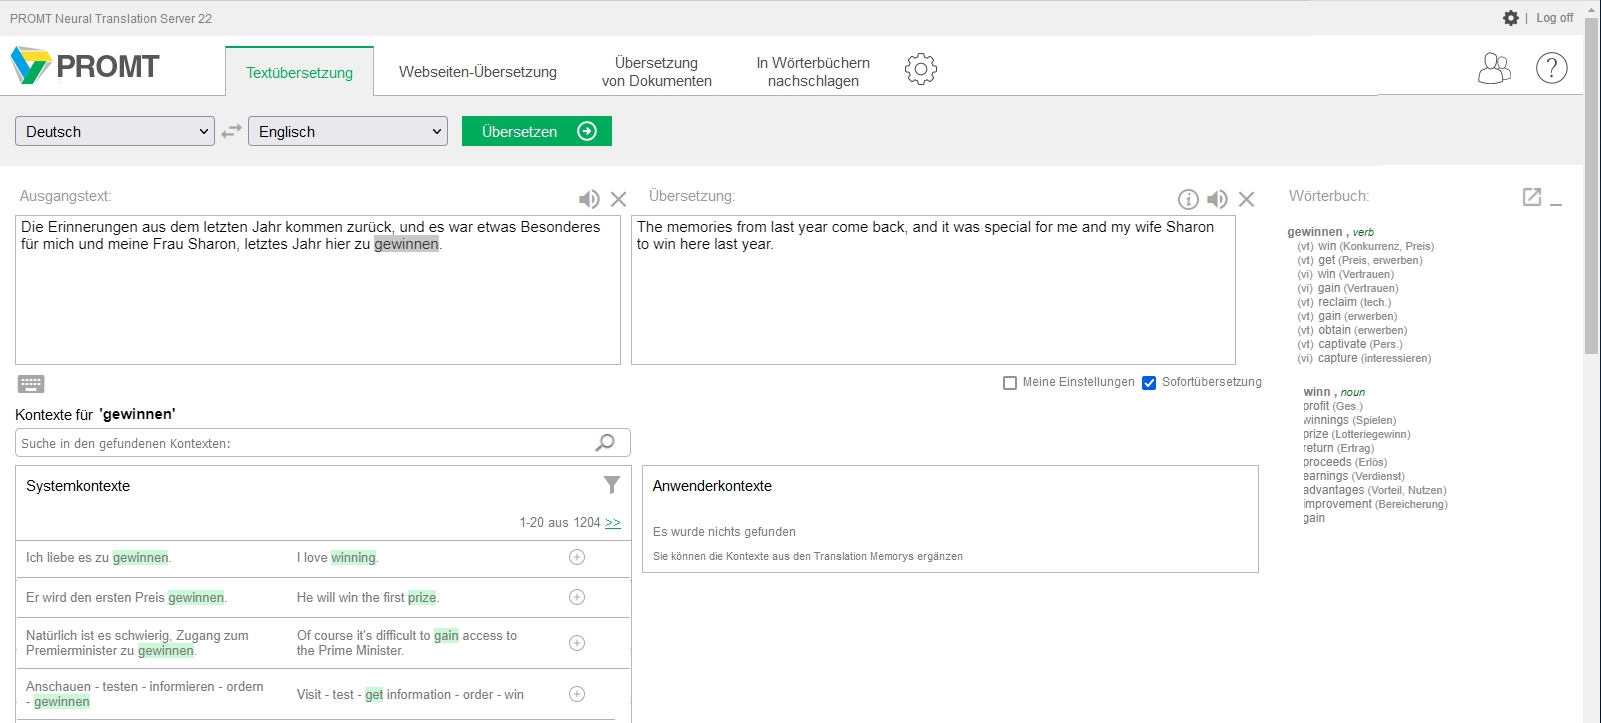Play audio of the translation
Viewport: 1601px width, 723px height.
click(x=1217, y=199)
